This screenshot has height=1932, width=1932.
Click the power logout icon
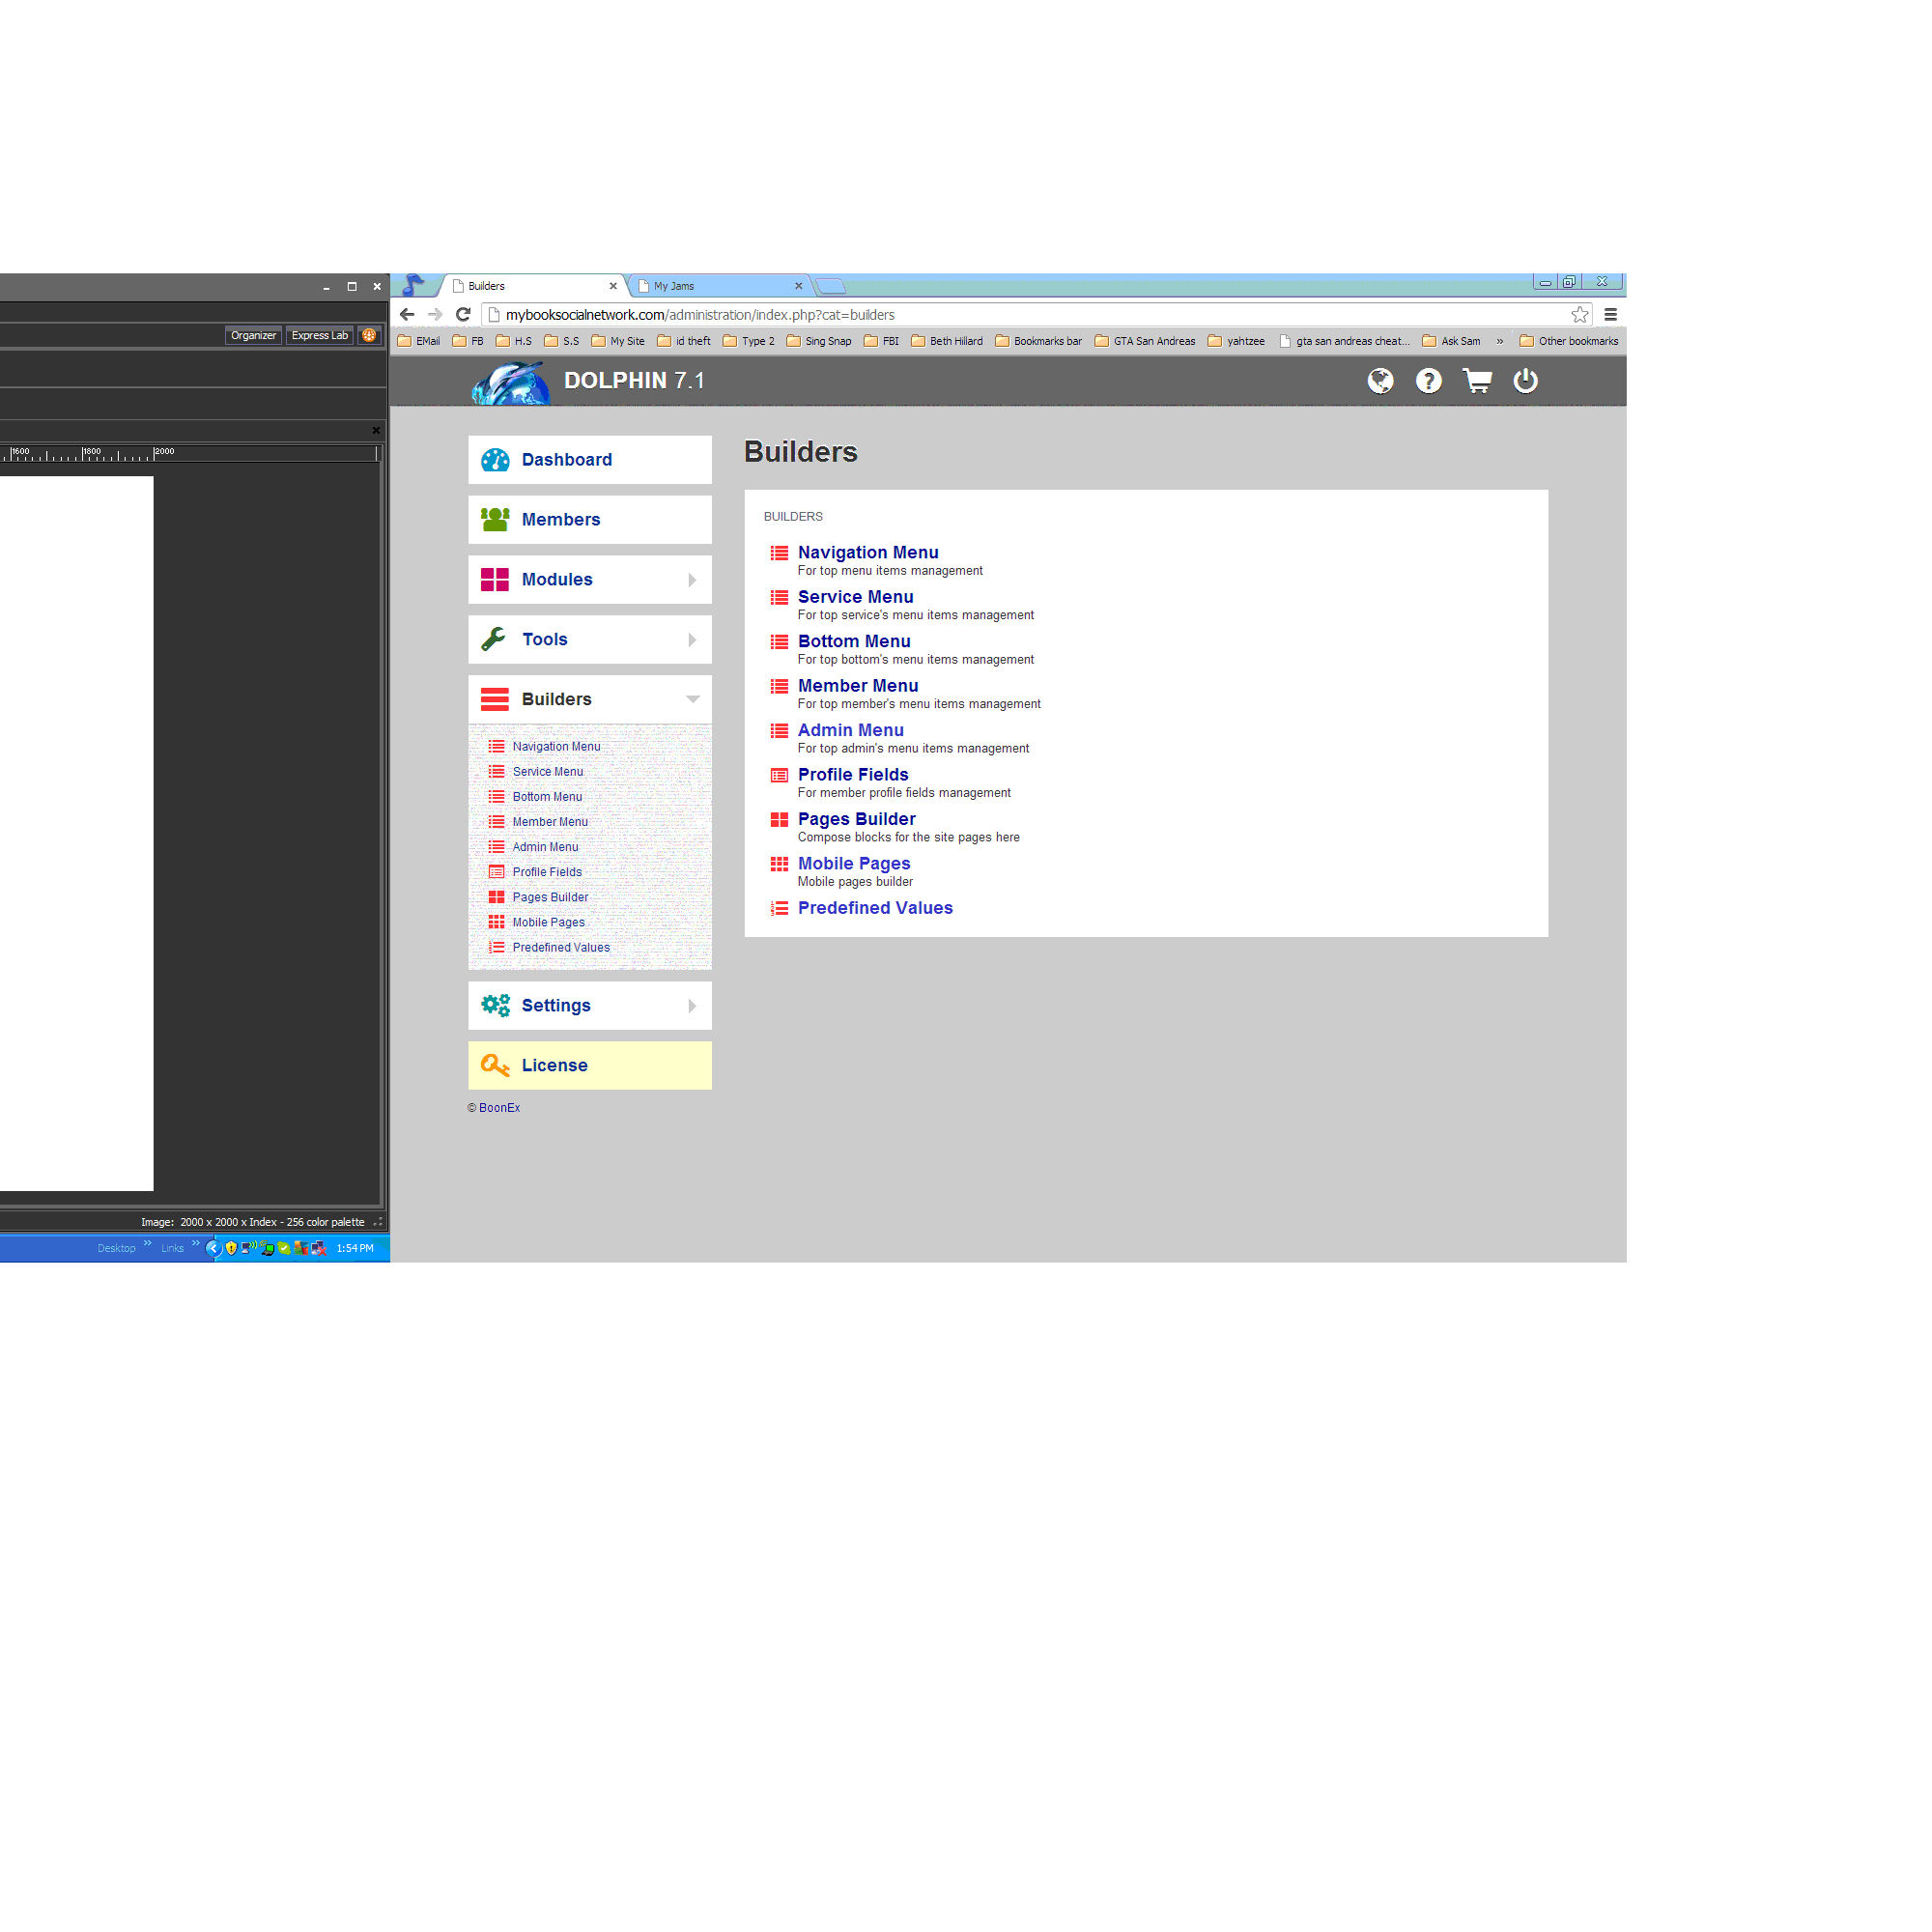coord(1525,381)
